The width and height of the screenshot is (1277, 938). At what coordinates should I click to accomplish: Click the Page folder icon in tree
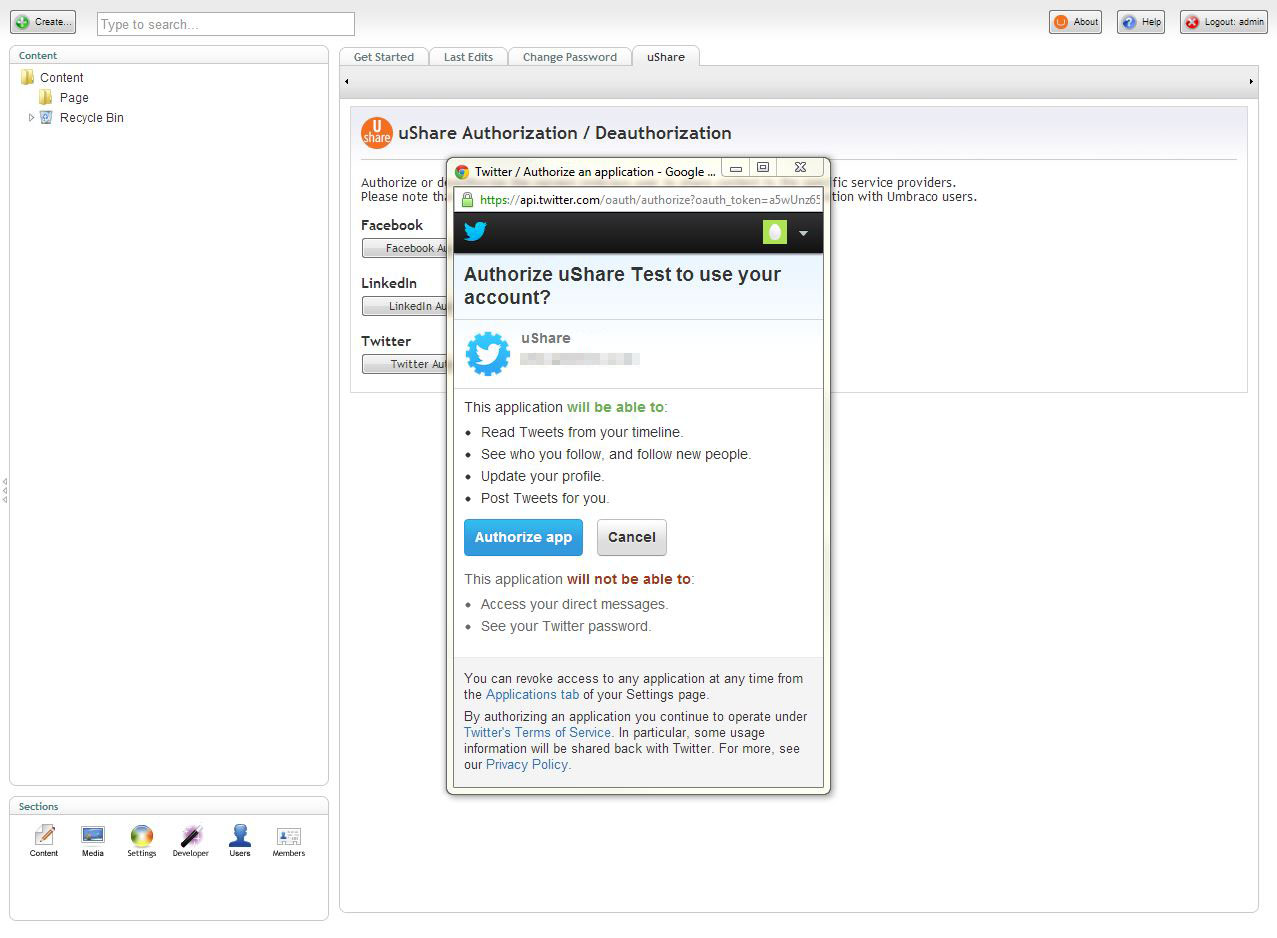46,97
